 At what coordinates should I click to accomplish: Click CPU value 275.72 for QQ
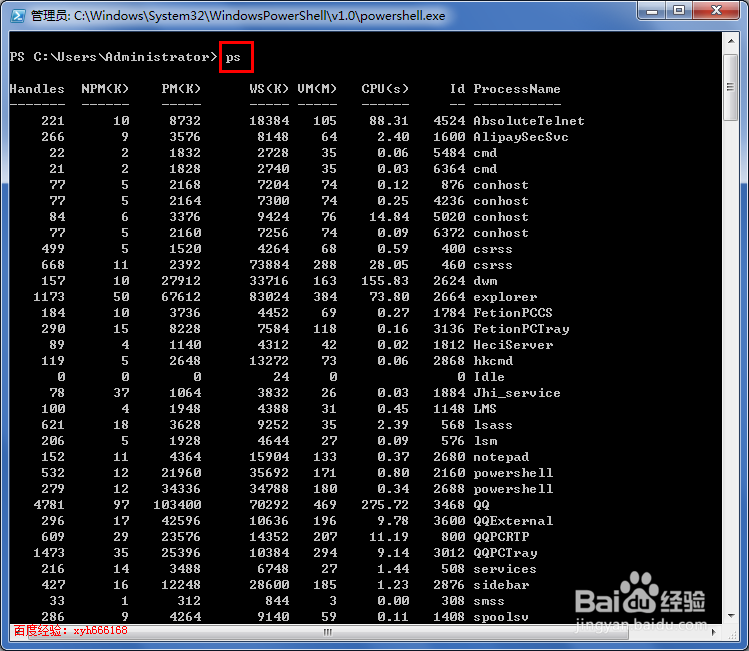point(385,505)
